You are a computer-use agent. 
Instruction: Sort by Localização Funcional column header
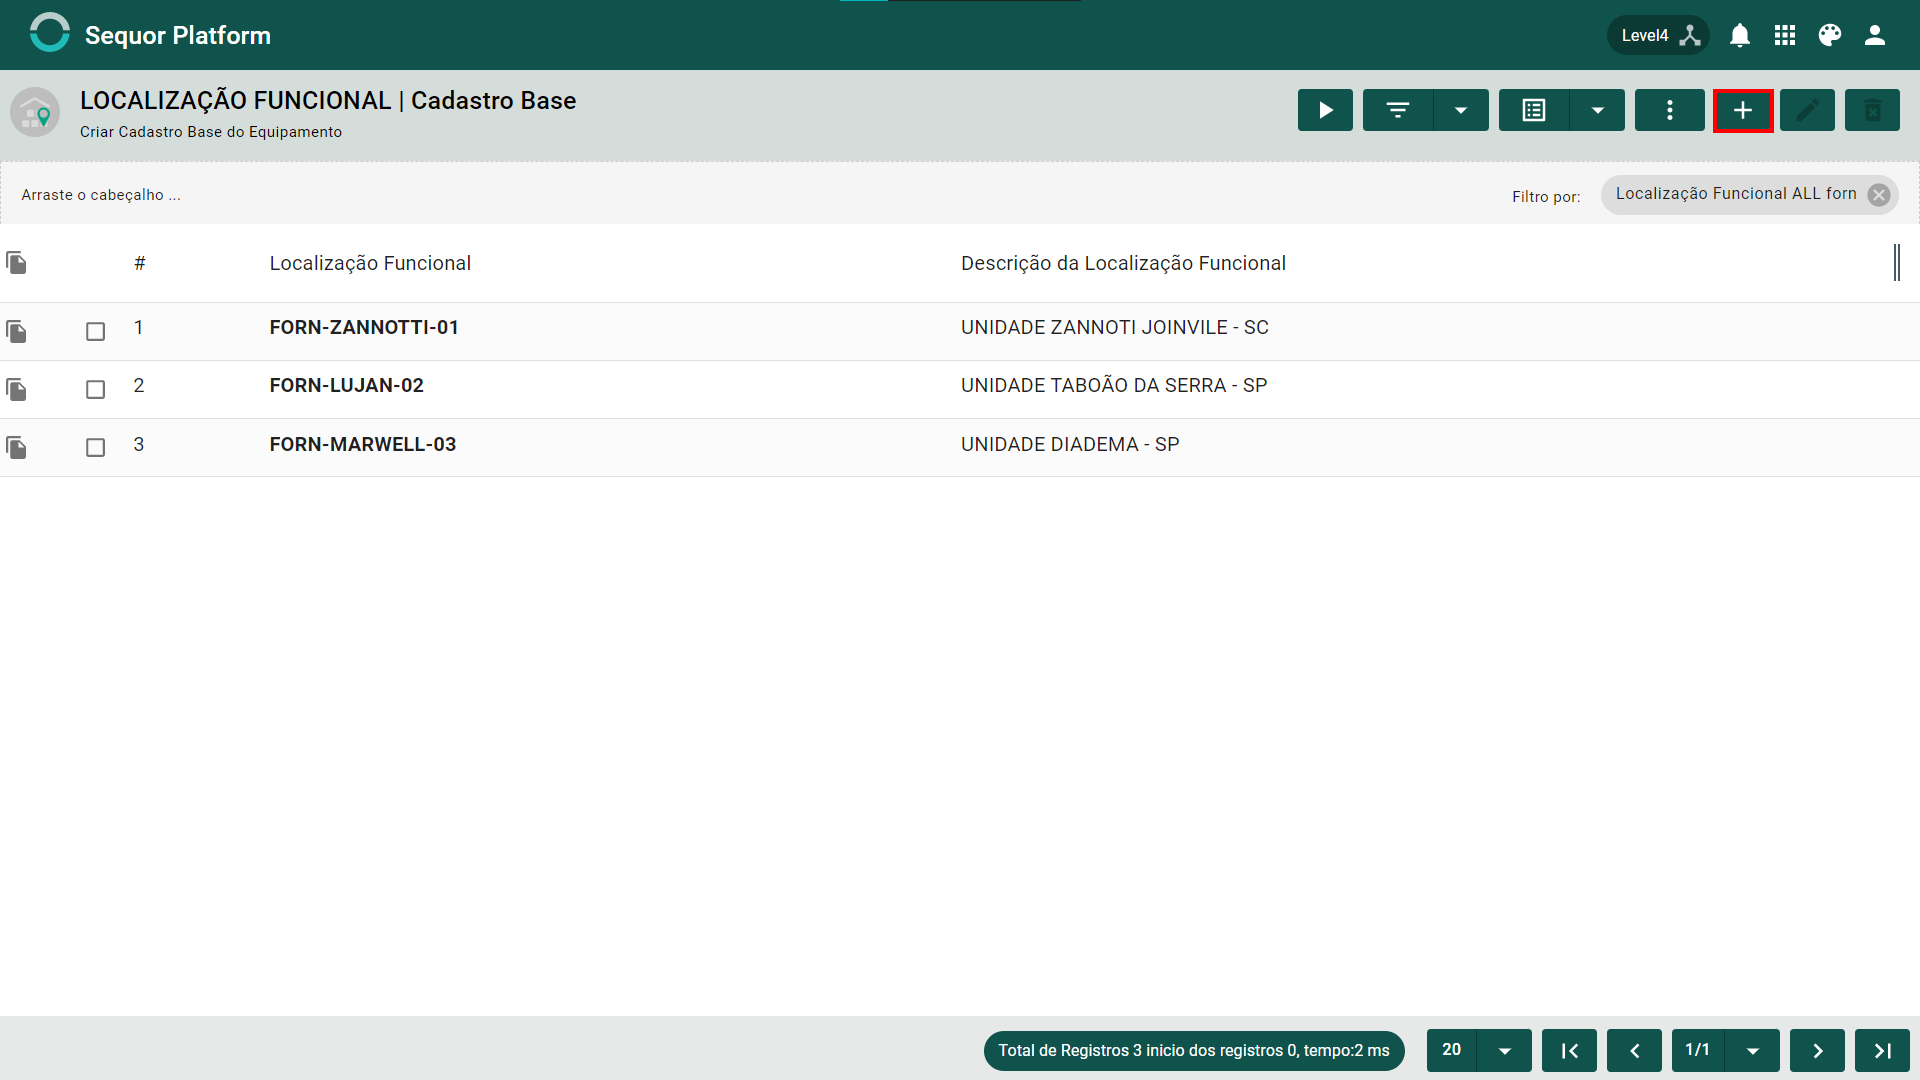tap(370, 263)
